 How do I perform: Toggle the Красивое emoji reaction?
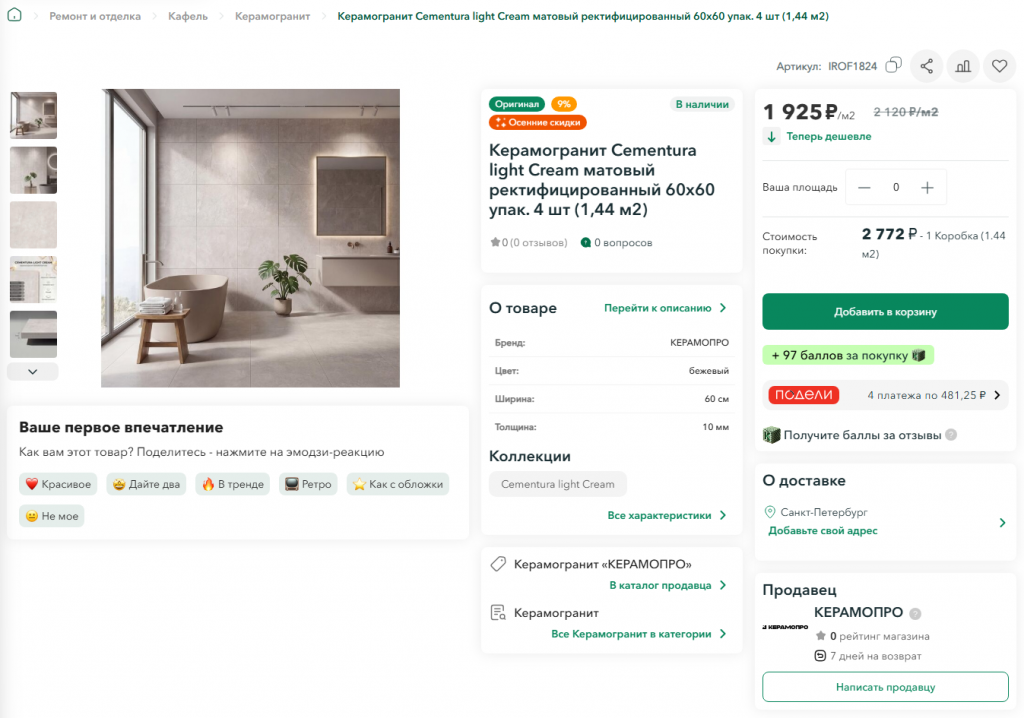coord(58,484)
